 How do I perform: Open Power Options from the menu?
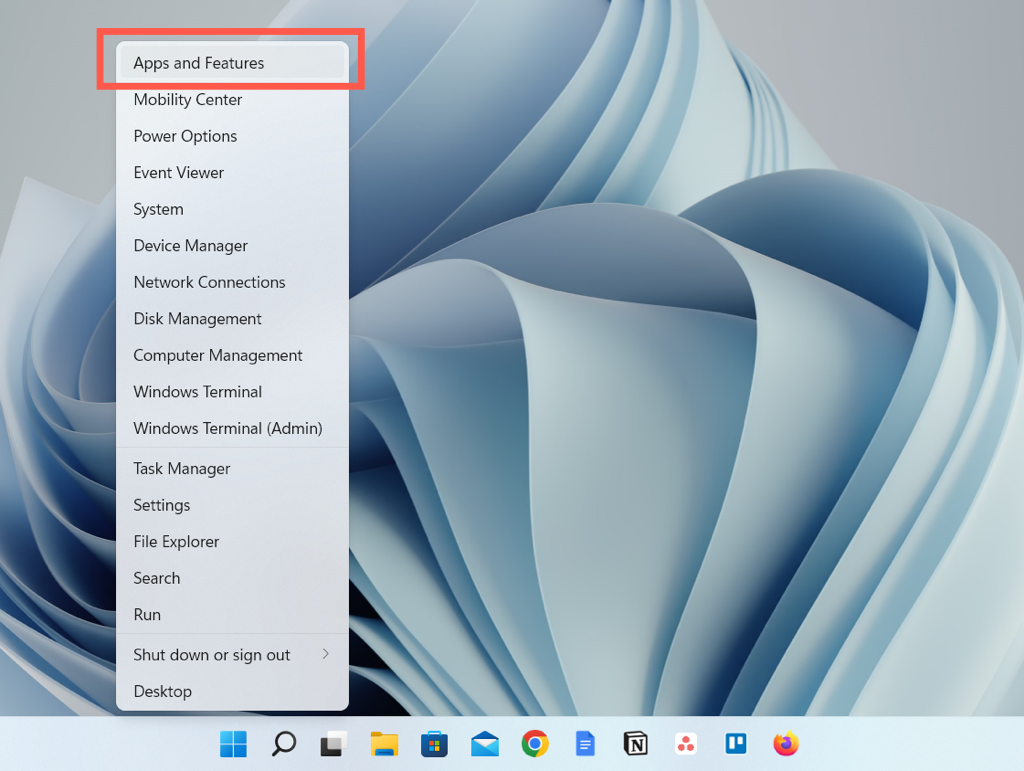(185, 136)
